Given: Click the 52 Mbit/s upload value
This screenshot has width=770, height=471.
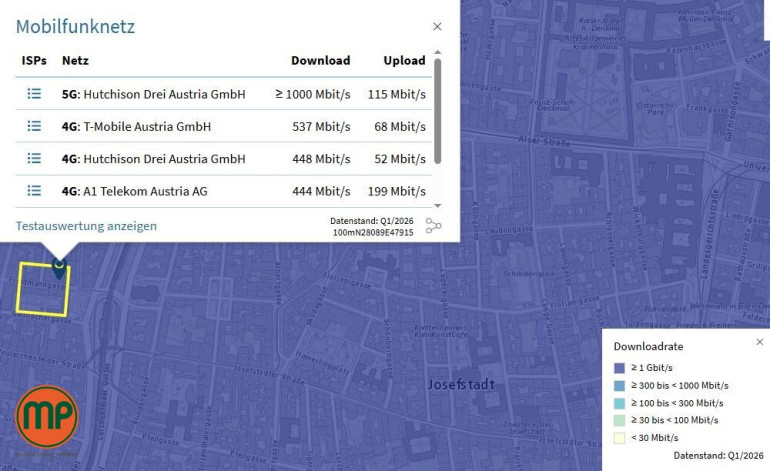Looking at the screenshot, I should [x=400, y=159].
